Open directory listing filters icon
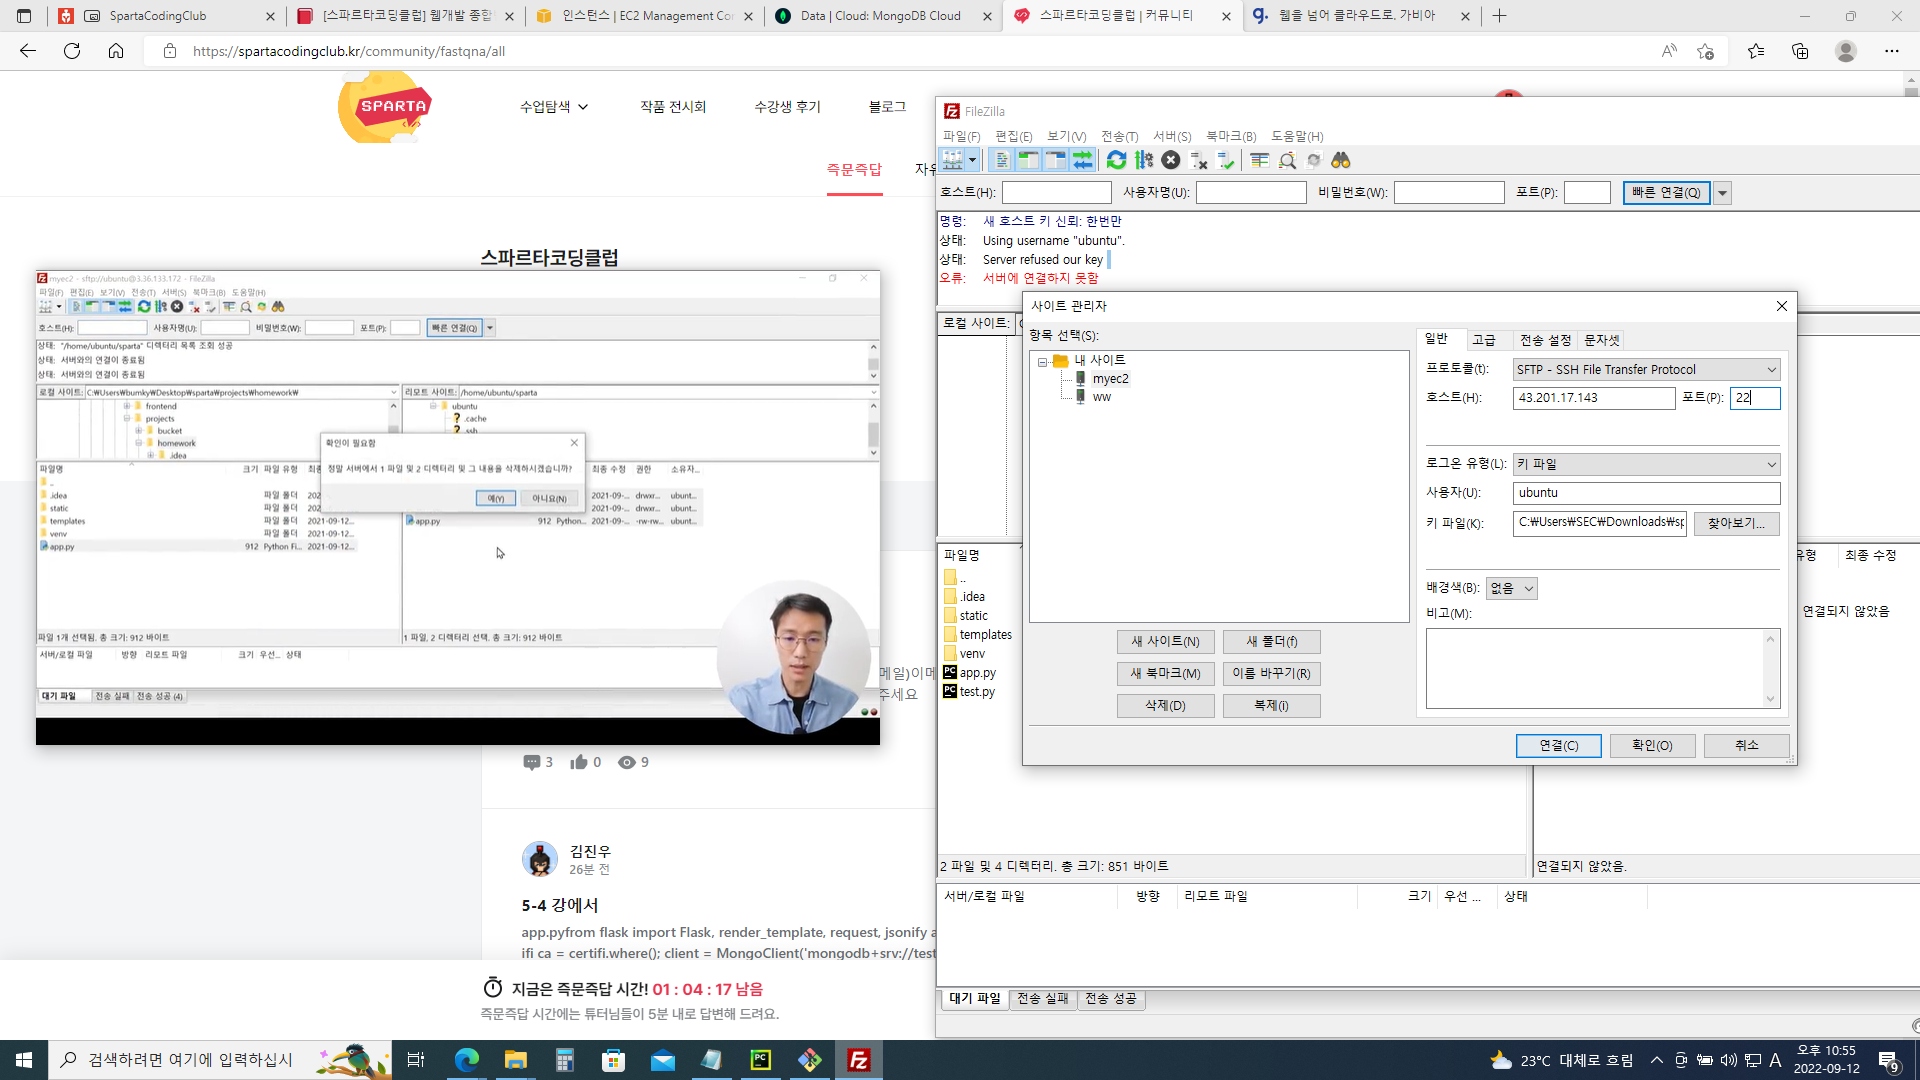The height and width of the screenshot is (1080, 1920). [x=1260, y=160]
